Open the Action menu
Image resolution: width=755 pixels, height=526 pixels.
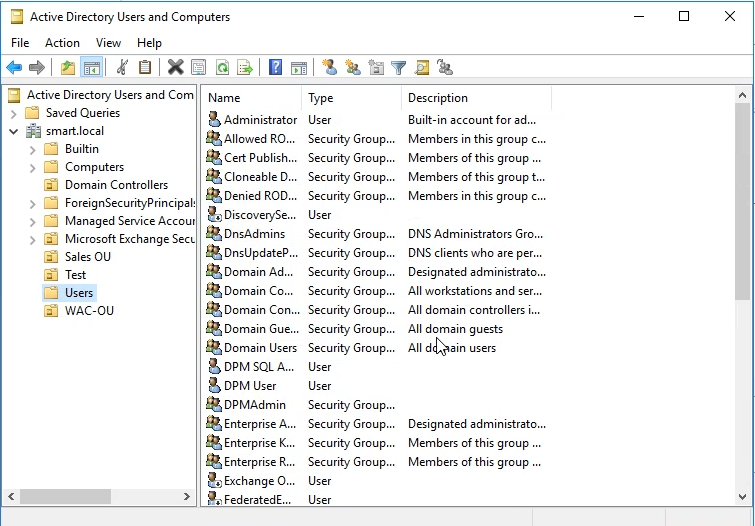point(63,43)
